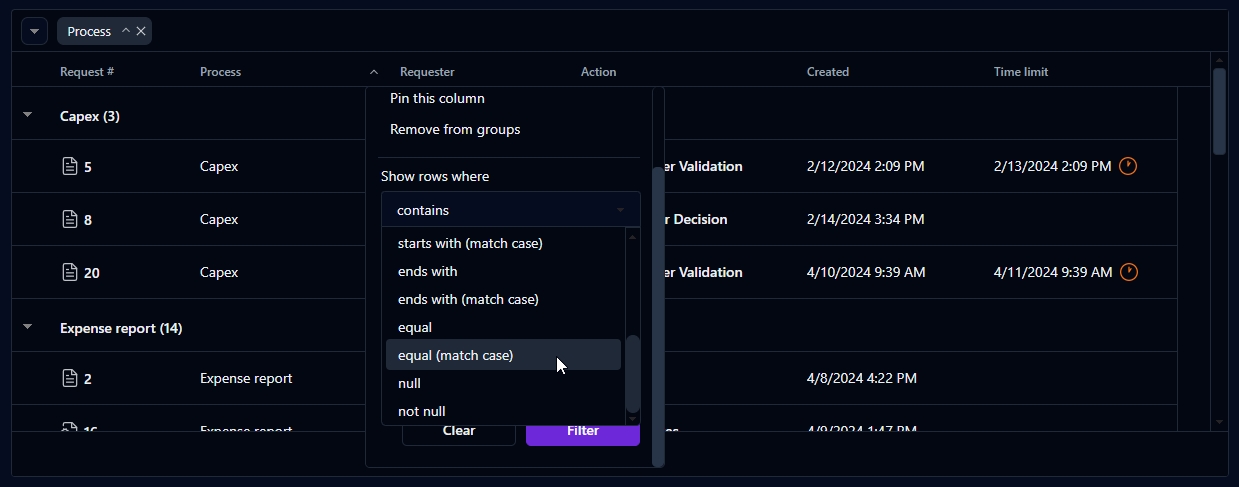The width and height of the screenshot is (1239, 487).
Task: Choose 'Remove from groups' menu option
Action: pos(455,129)
